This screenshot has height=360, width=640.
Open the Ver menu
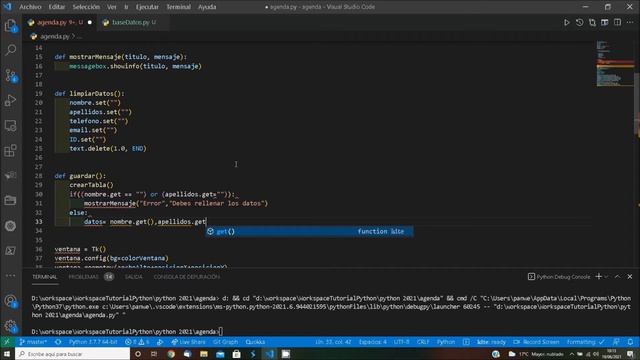point(112,7)
